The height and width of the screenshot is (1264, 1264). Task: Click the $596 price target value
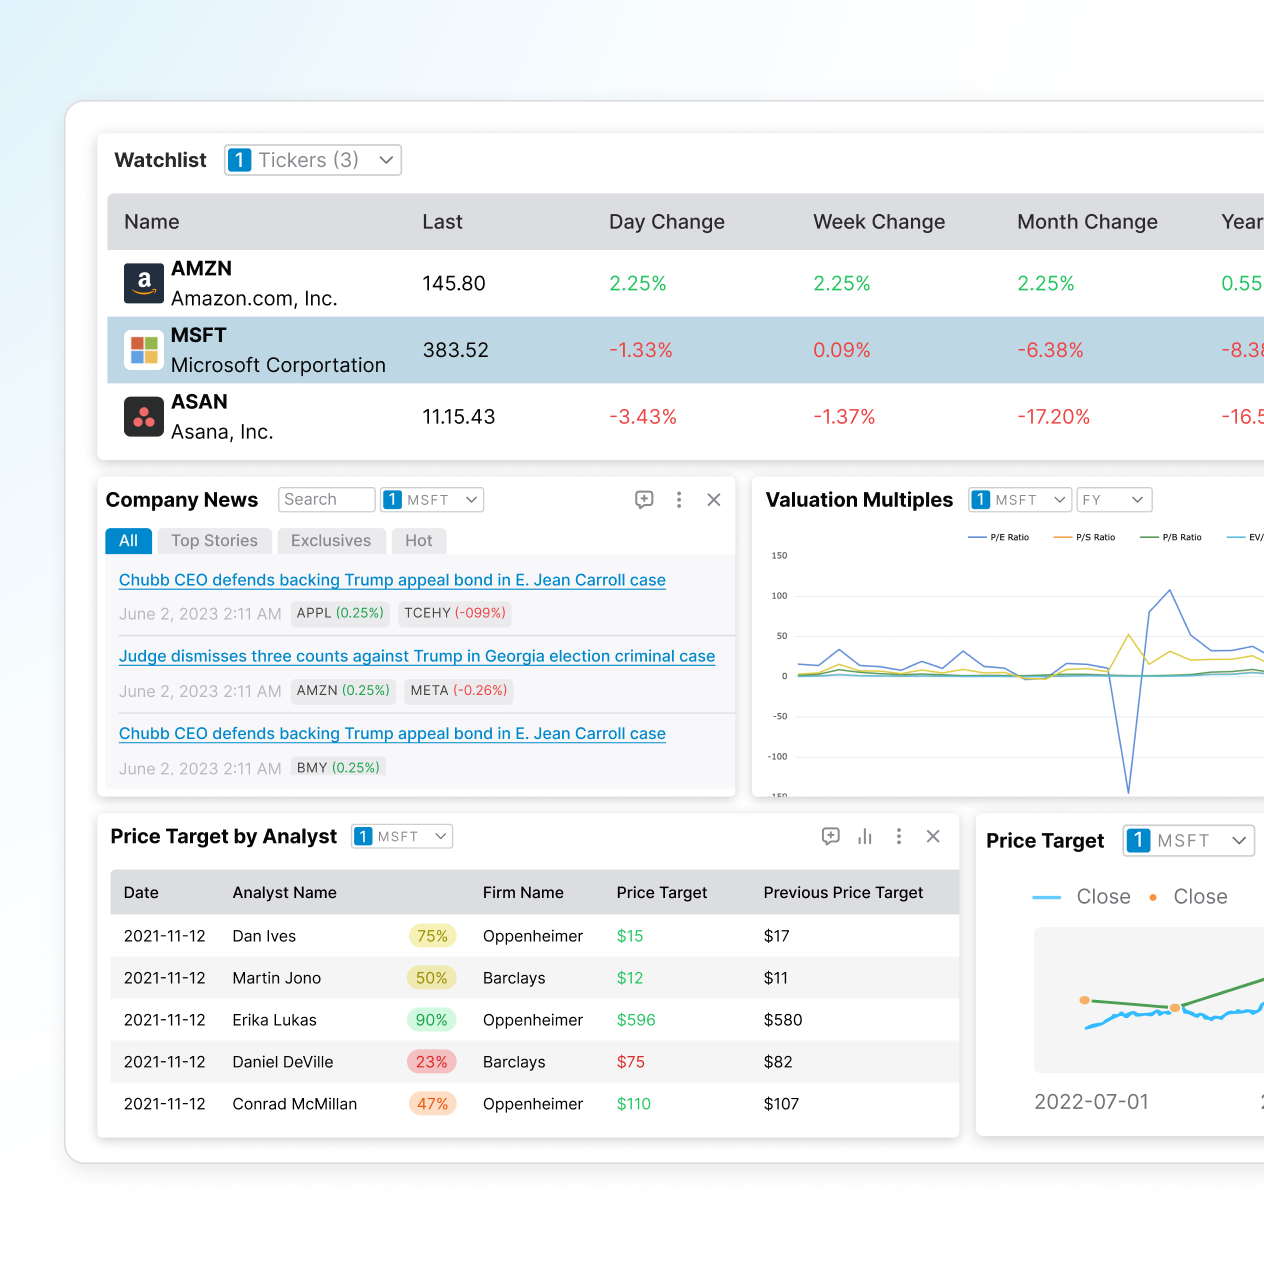636,1020
